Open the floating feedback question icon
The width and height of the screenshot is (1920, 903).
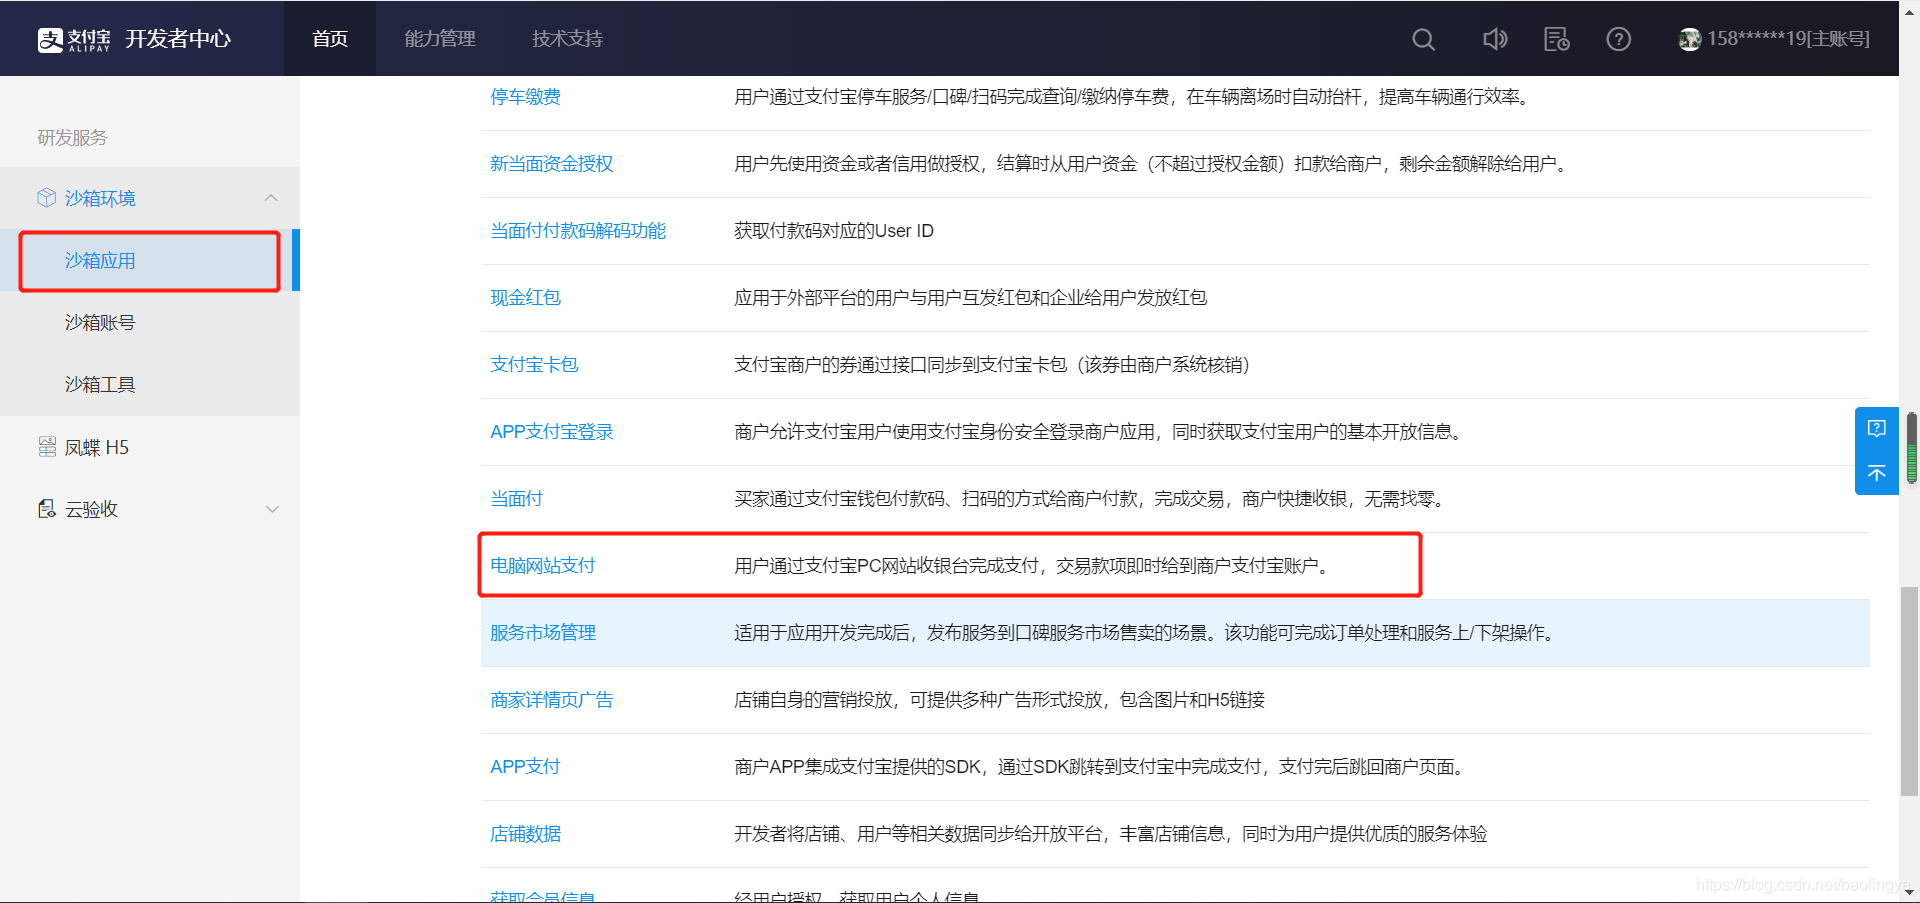[x=1877, y=427]
